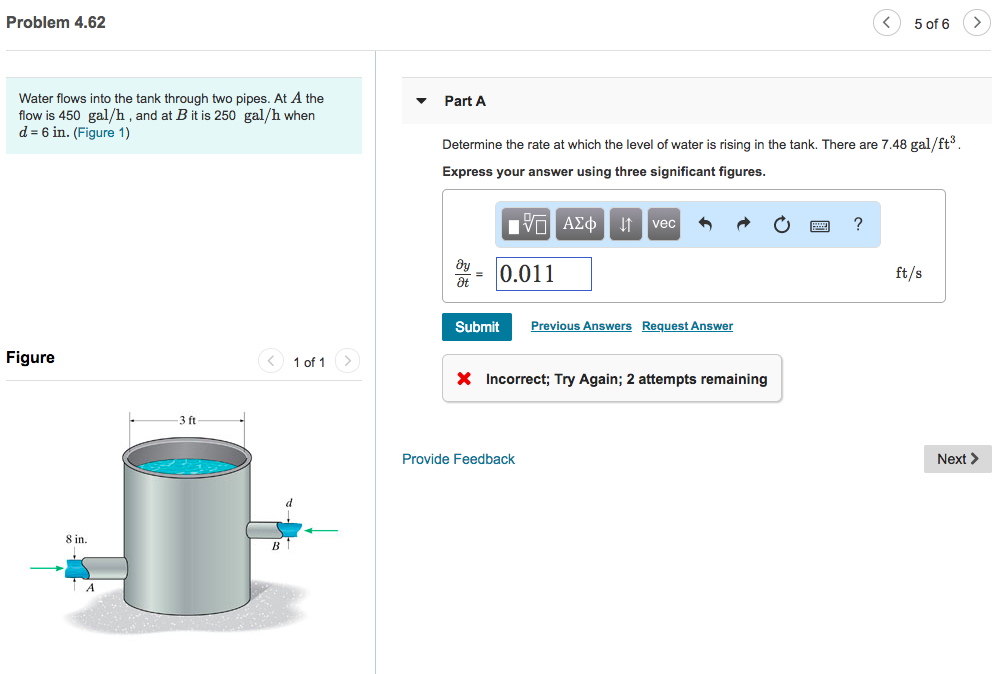Collapse Part A section triangle
Screen dimensions: 1005x674
pos(421,101)
